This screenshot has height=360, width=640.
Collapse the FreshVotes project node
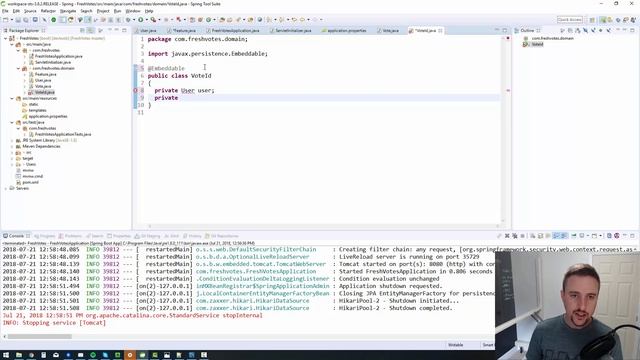(x=6, y=38)
